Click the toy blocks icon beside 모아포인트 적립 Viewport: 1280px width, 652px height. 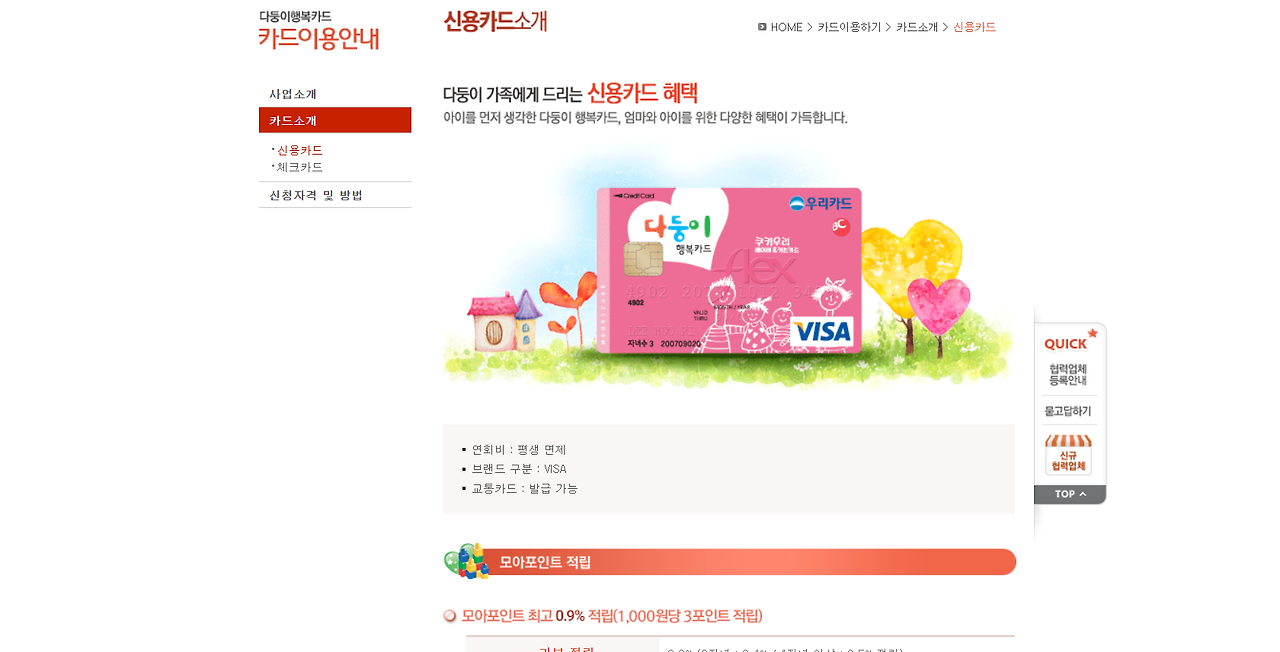tap(466, 561)
